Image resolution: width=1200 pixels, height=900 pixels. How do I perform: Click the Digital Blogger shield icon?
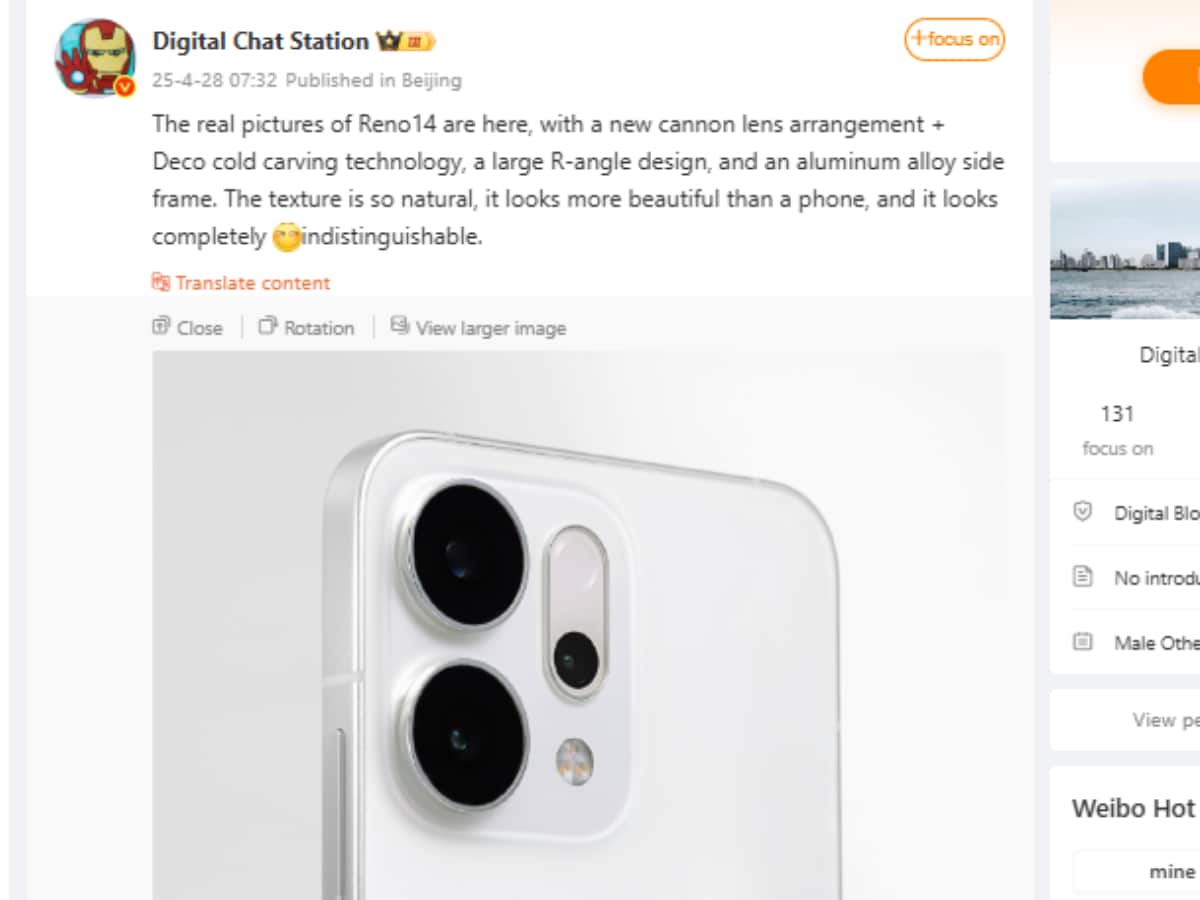click(x=1083, y=512)
